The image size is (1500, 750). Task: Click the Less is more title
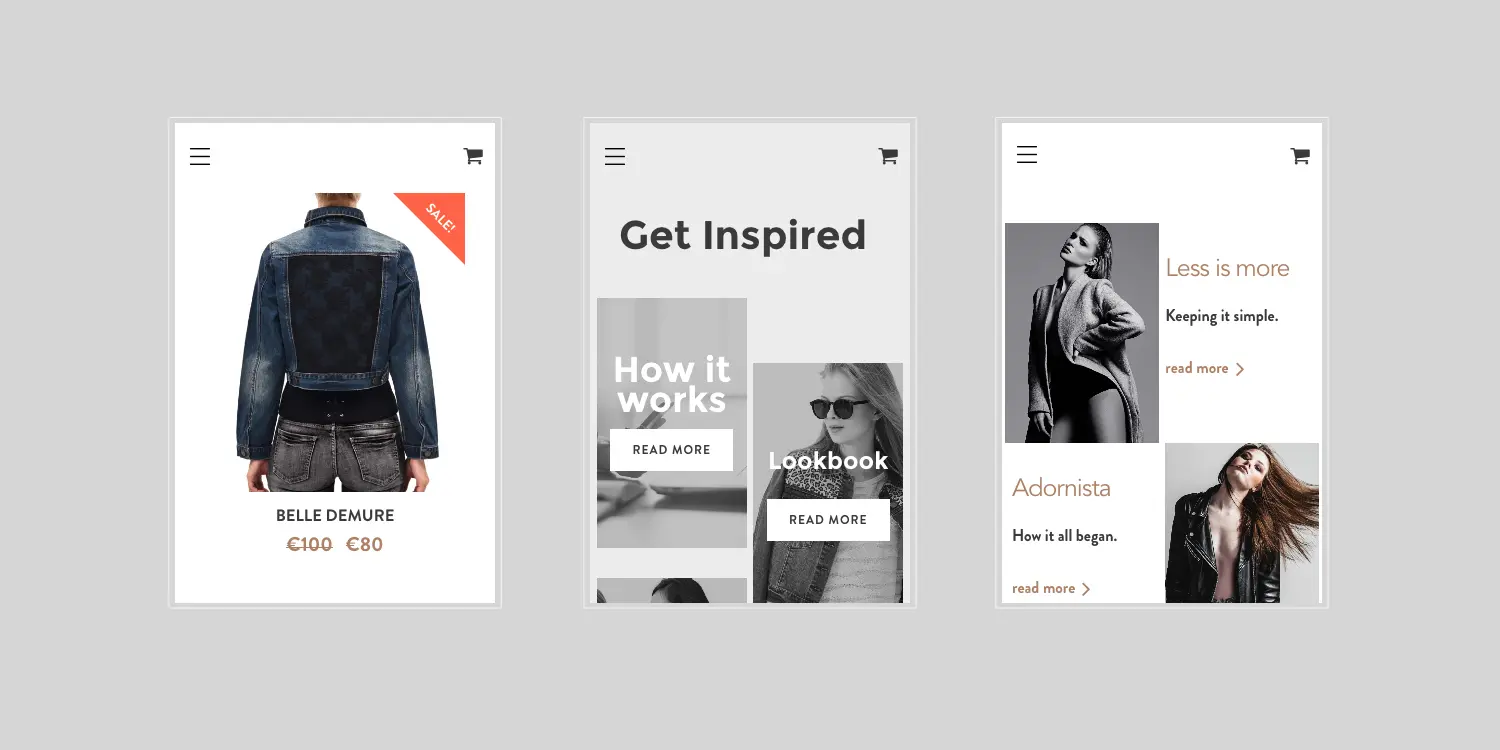point(1227,268)
